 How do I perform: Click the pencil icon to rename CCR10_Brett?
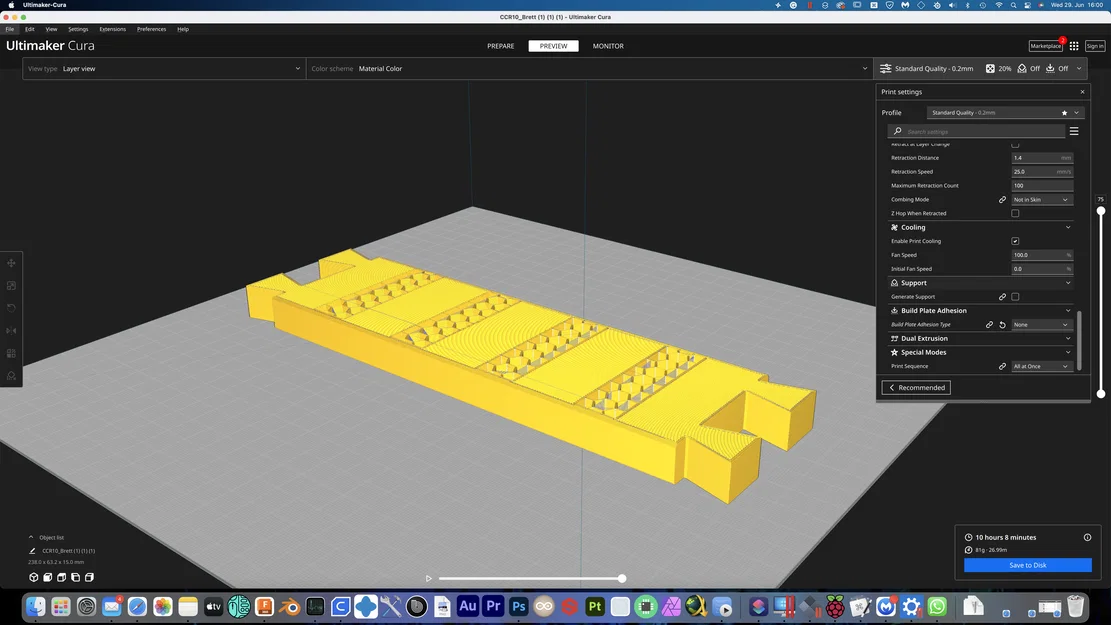click(x=32, y=551)
